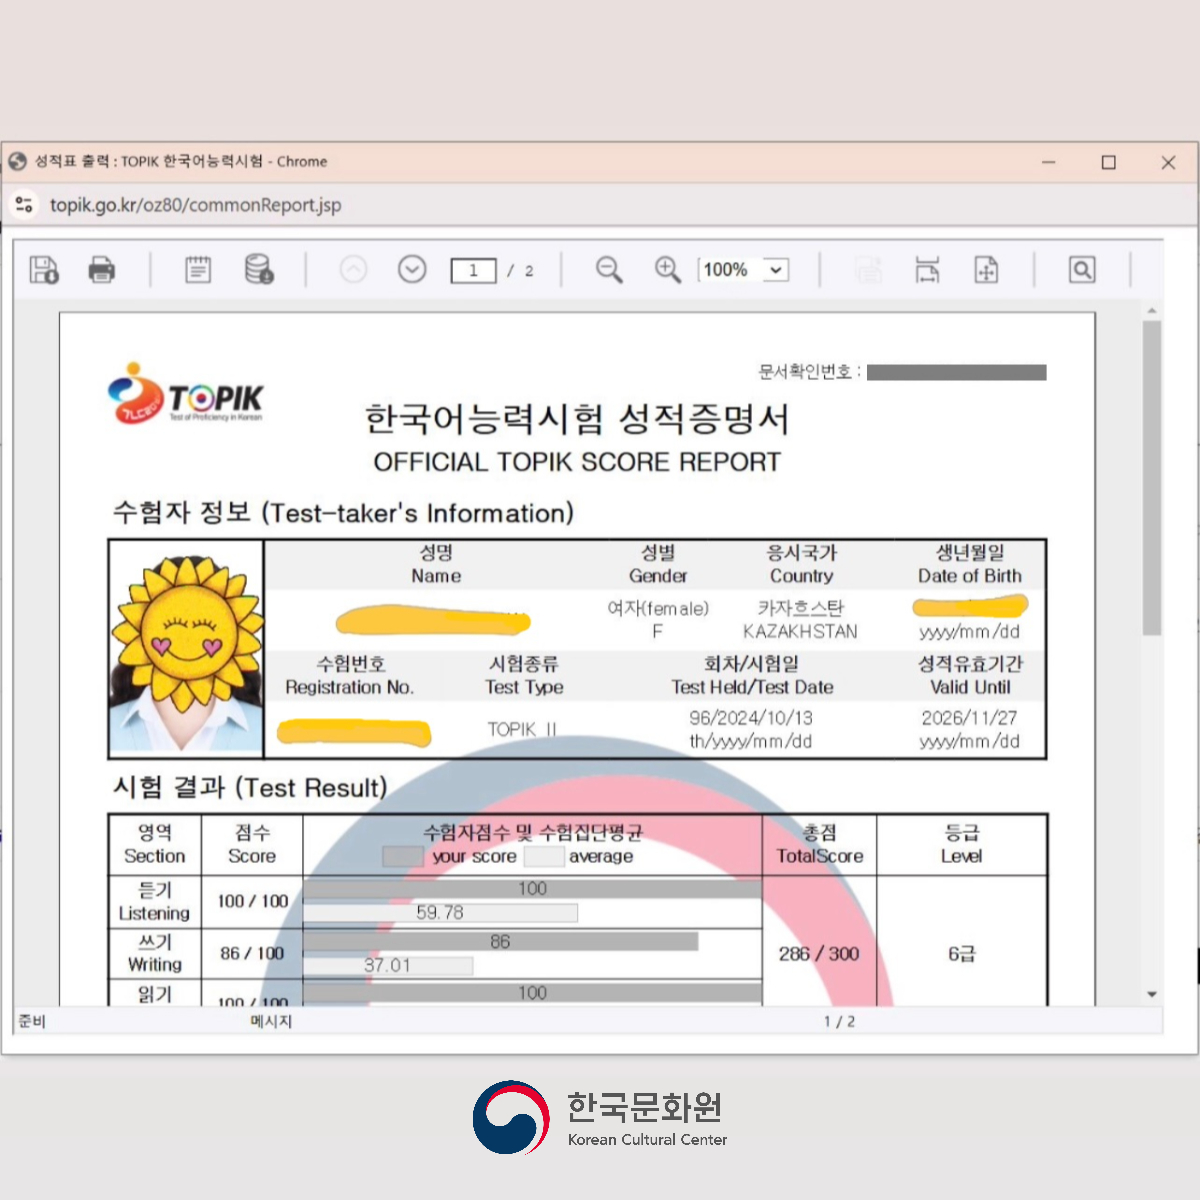Screen dimensions: 1200x1200
Task: Select the topik.go.kr address bar URL
Action: 195,205
